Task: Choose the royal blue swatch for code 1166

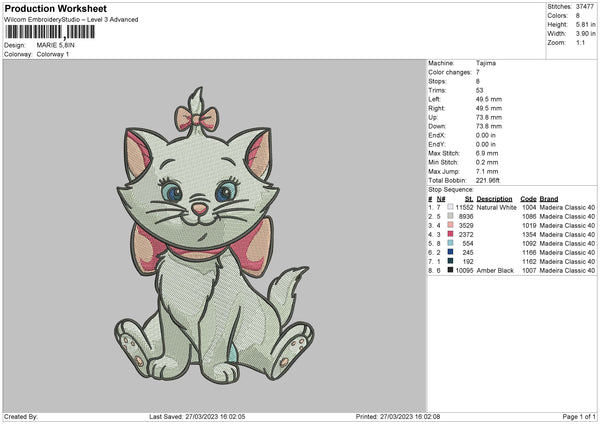Action: coord(450,252)
